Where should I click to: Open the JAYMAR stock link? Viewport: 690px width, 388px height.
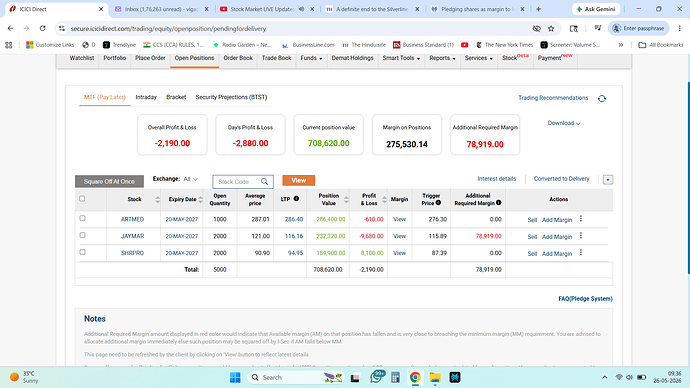(x=132, y=236)
